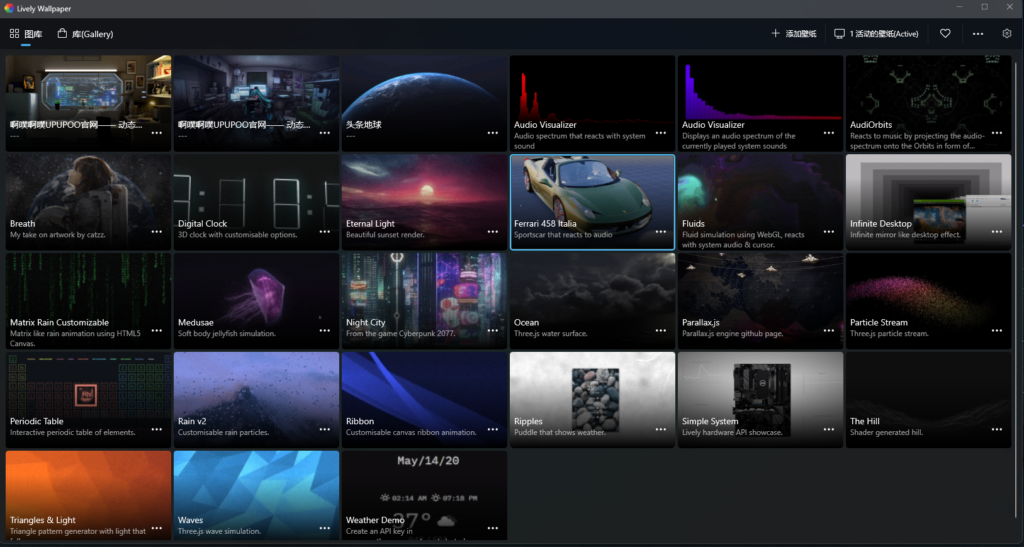Open more options for Periodic Table
Screen dimensions: 1024x547
[157, 430]
